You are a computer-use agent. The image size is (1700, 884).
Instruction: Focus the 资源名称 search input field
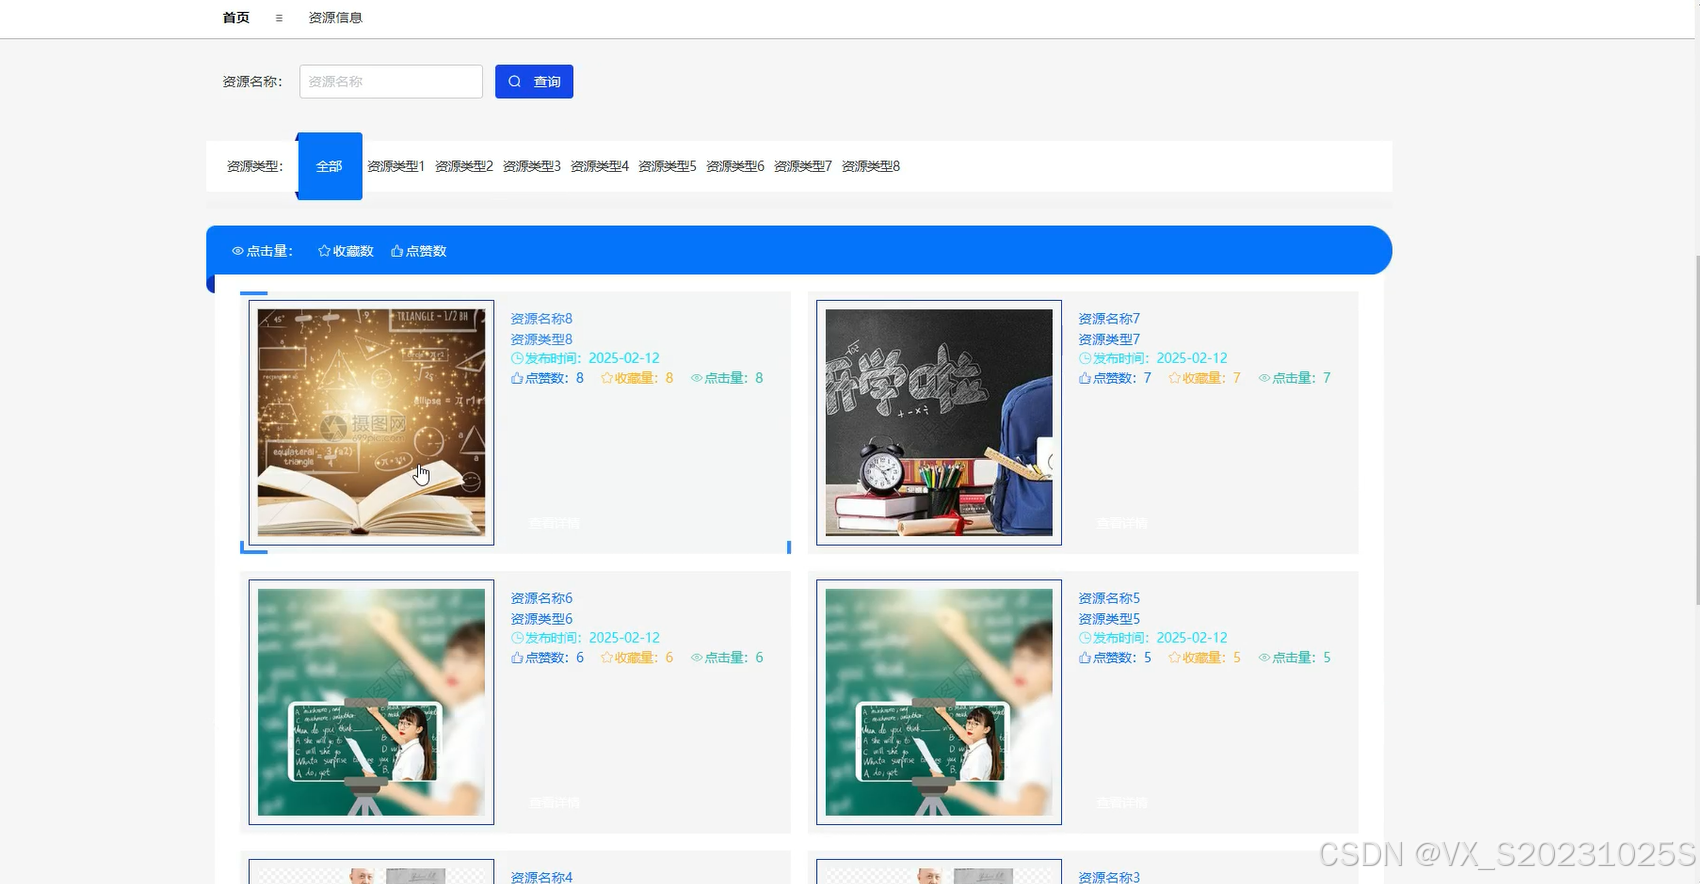[x=391, y=81]
